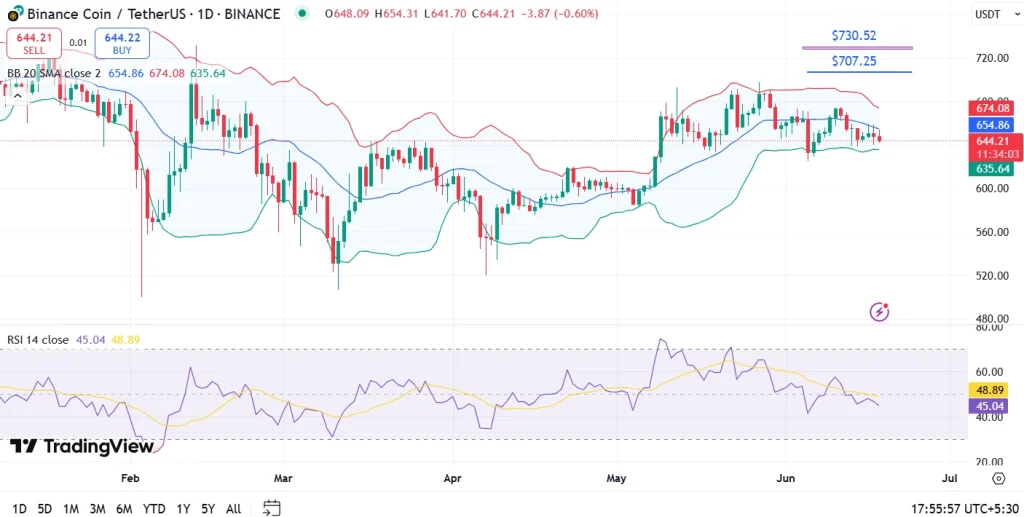Select the 5Y time range
The height and width of the screenshot is (517, 1024).
208,509
